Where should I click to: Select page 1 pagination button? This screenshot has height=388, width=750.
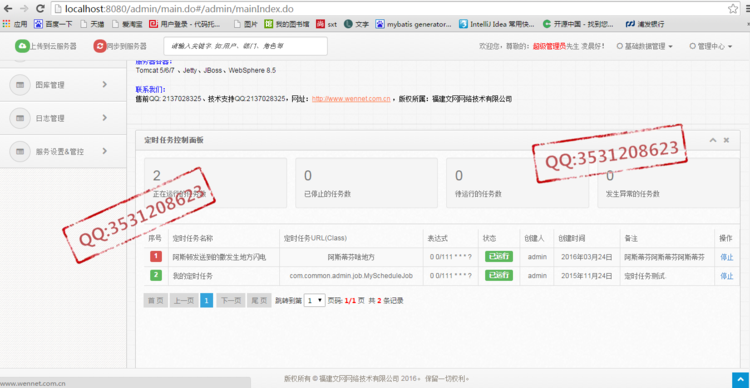coord(206,300)
